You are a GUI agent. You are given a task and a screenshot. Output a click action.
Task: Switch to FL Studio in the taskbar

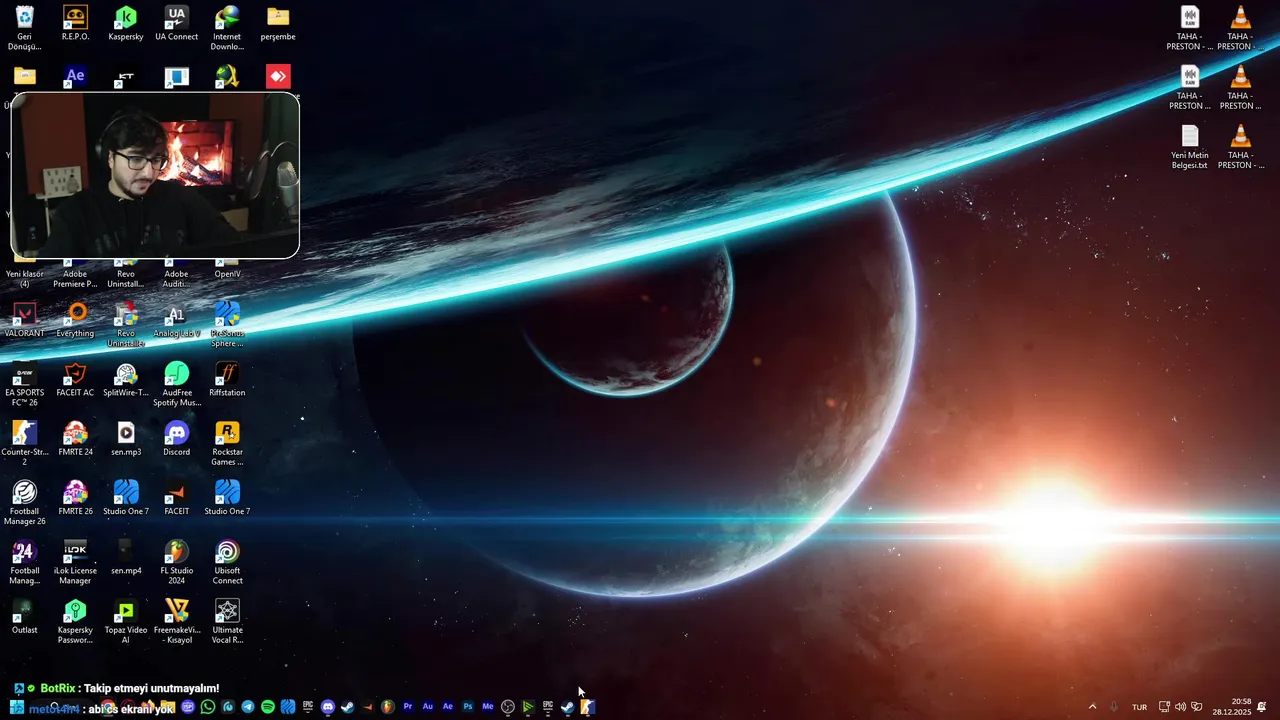point(388,707)
